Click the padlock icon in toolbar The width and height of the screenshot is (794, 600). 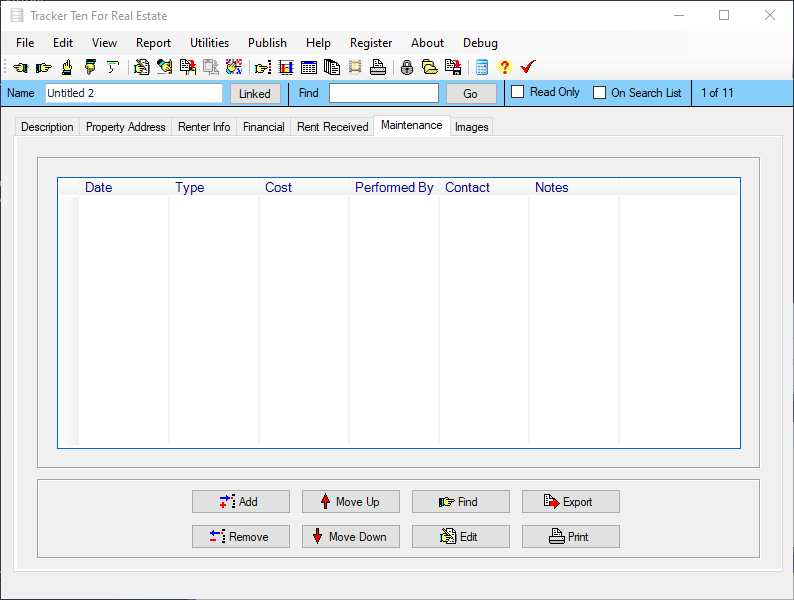407,67
